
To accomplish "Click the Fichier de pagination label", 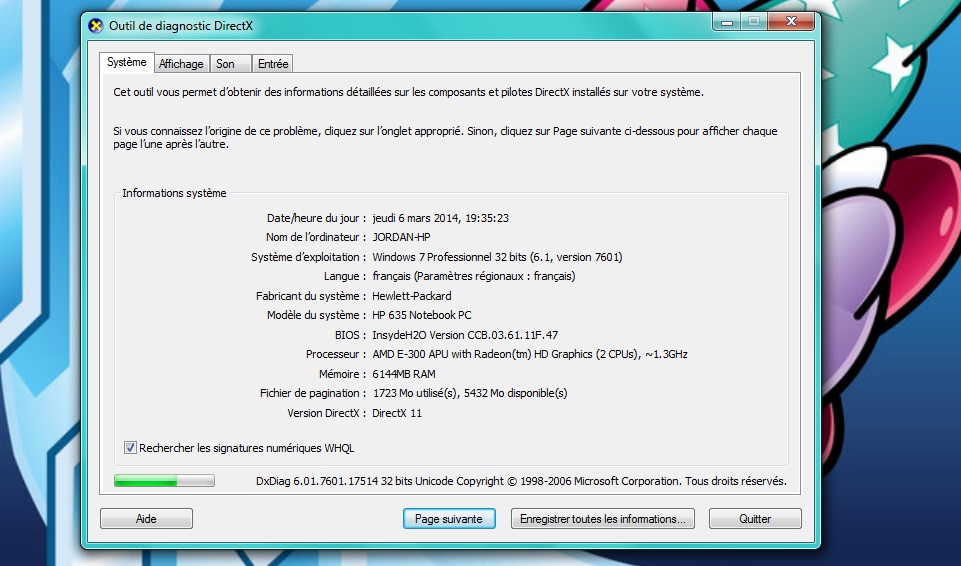I will coord(313,393).
